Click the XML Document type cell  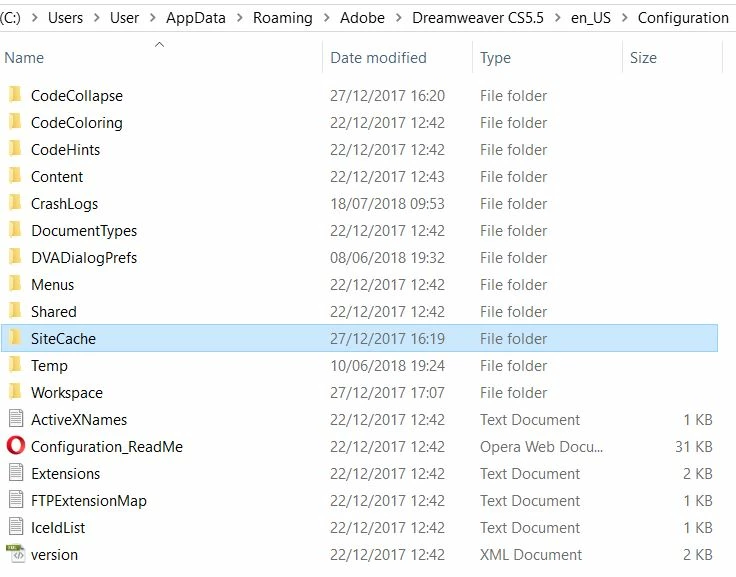click(x=530, y=554)
